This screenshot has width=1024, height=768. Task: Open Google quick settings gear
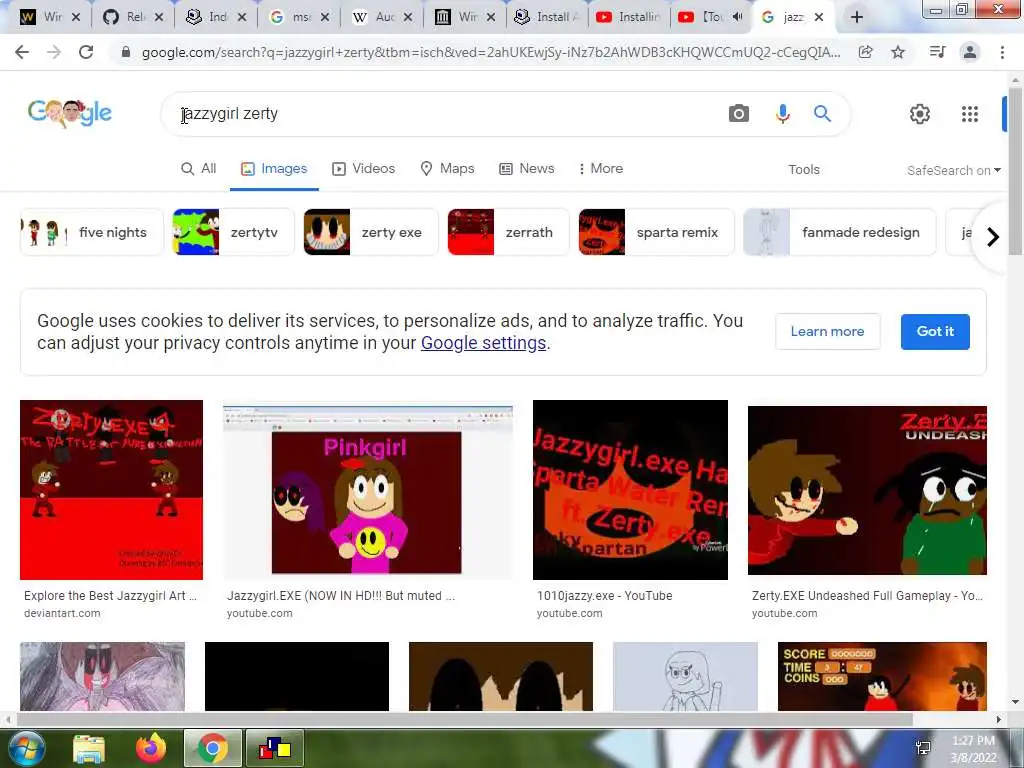[x=920, y=114]
